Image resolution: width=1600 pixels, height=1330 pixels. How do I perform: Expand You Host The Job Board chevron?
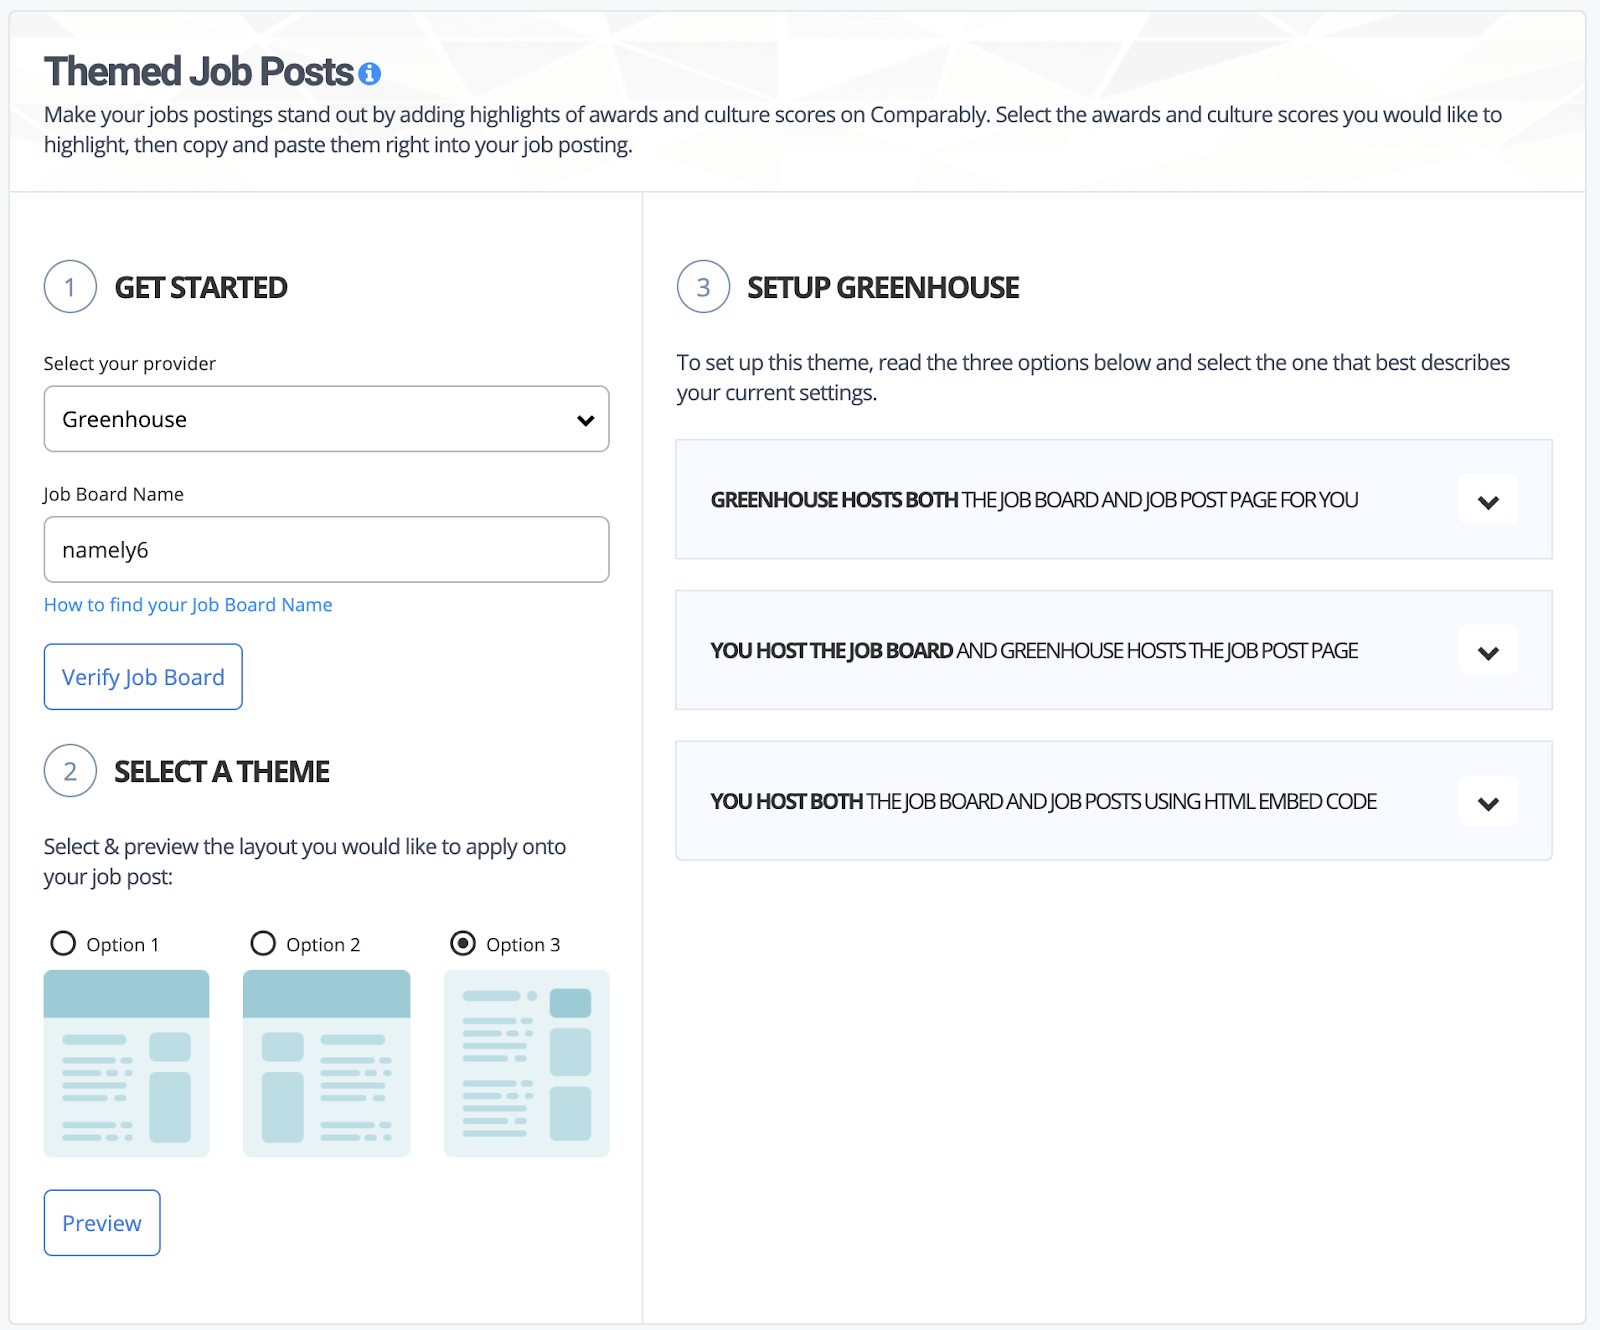[x=1488, y=651]
